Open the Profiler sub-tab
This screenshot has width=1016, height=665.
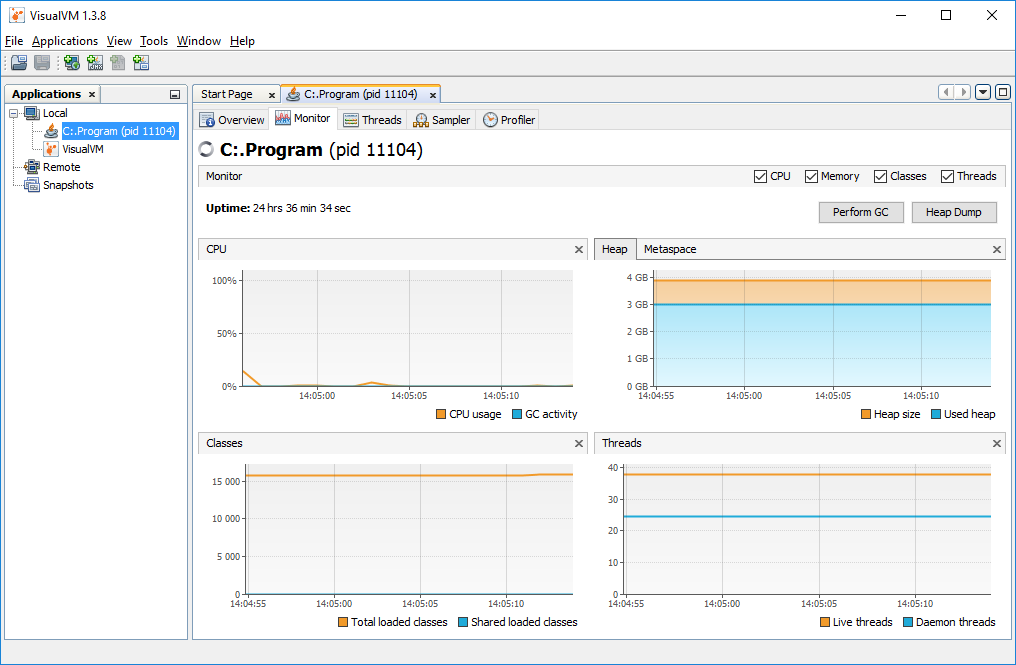510,120
